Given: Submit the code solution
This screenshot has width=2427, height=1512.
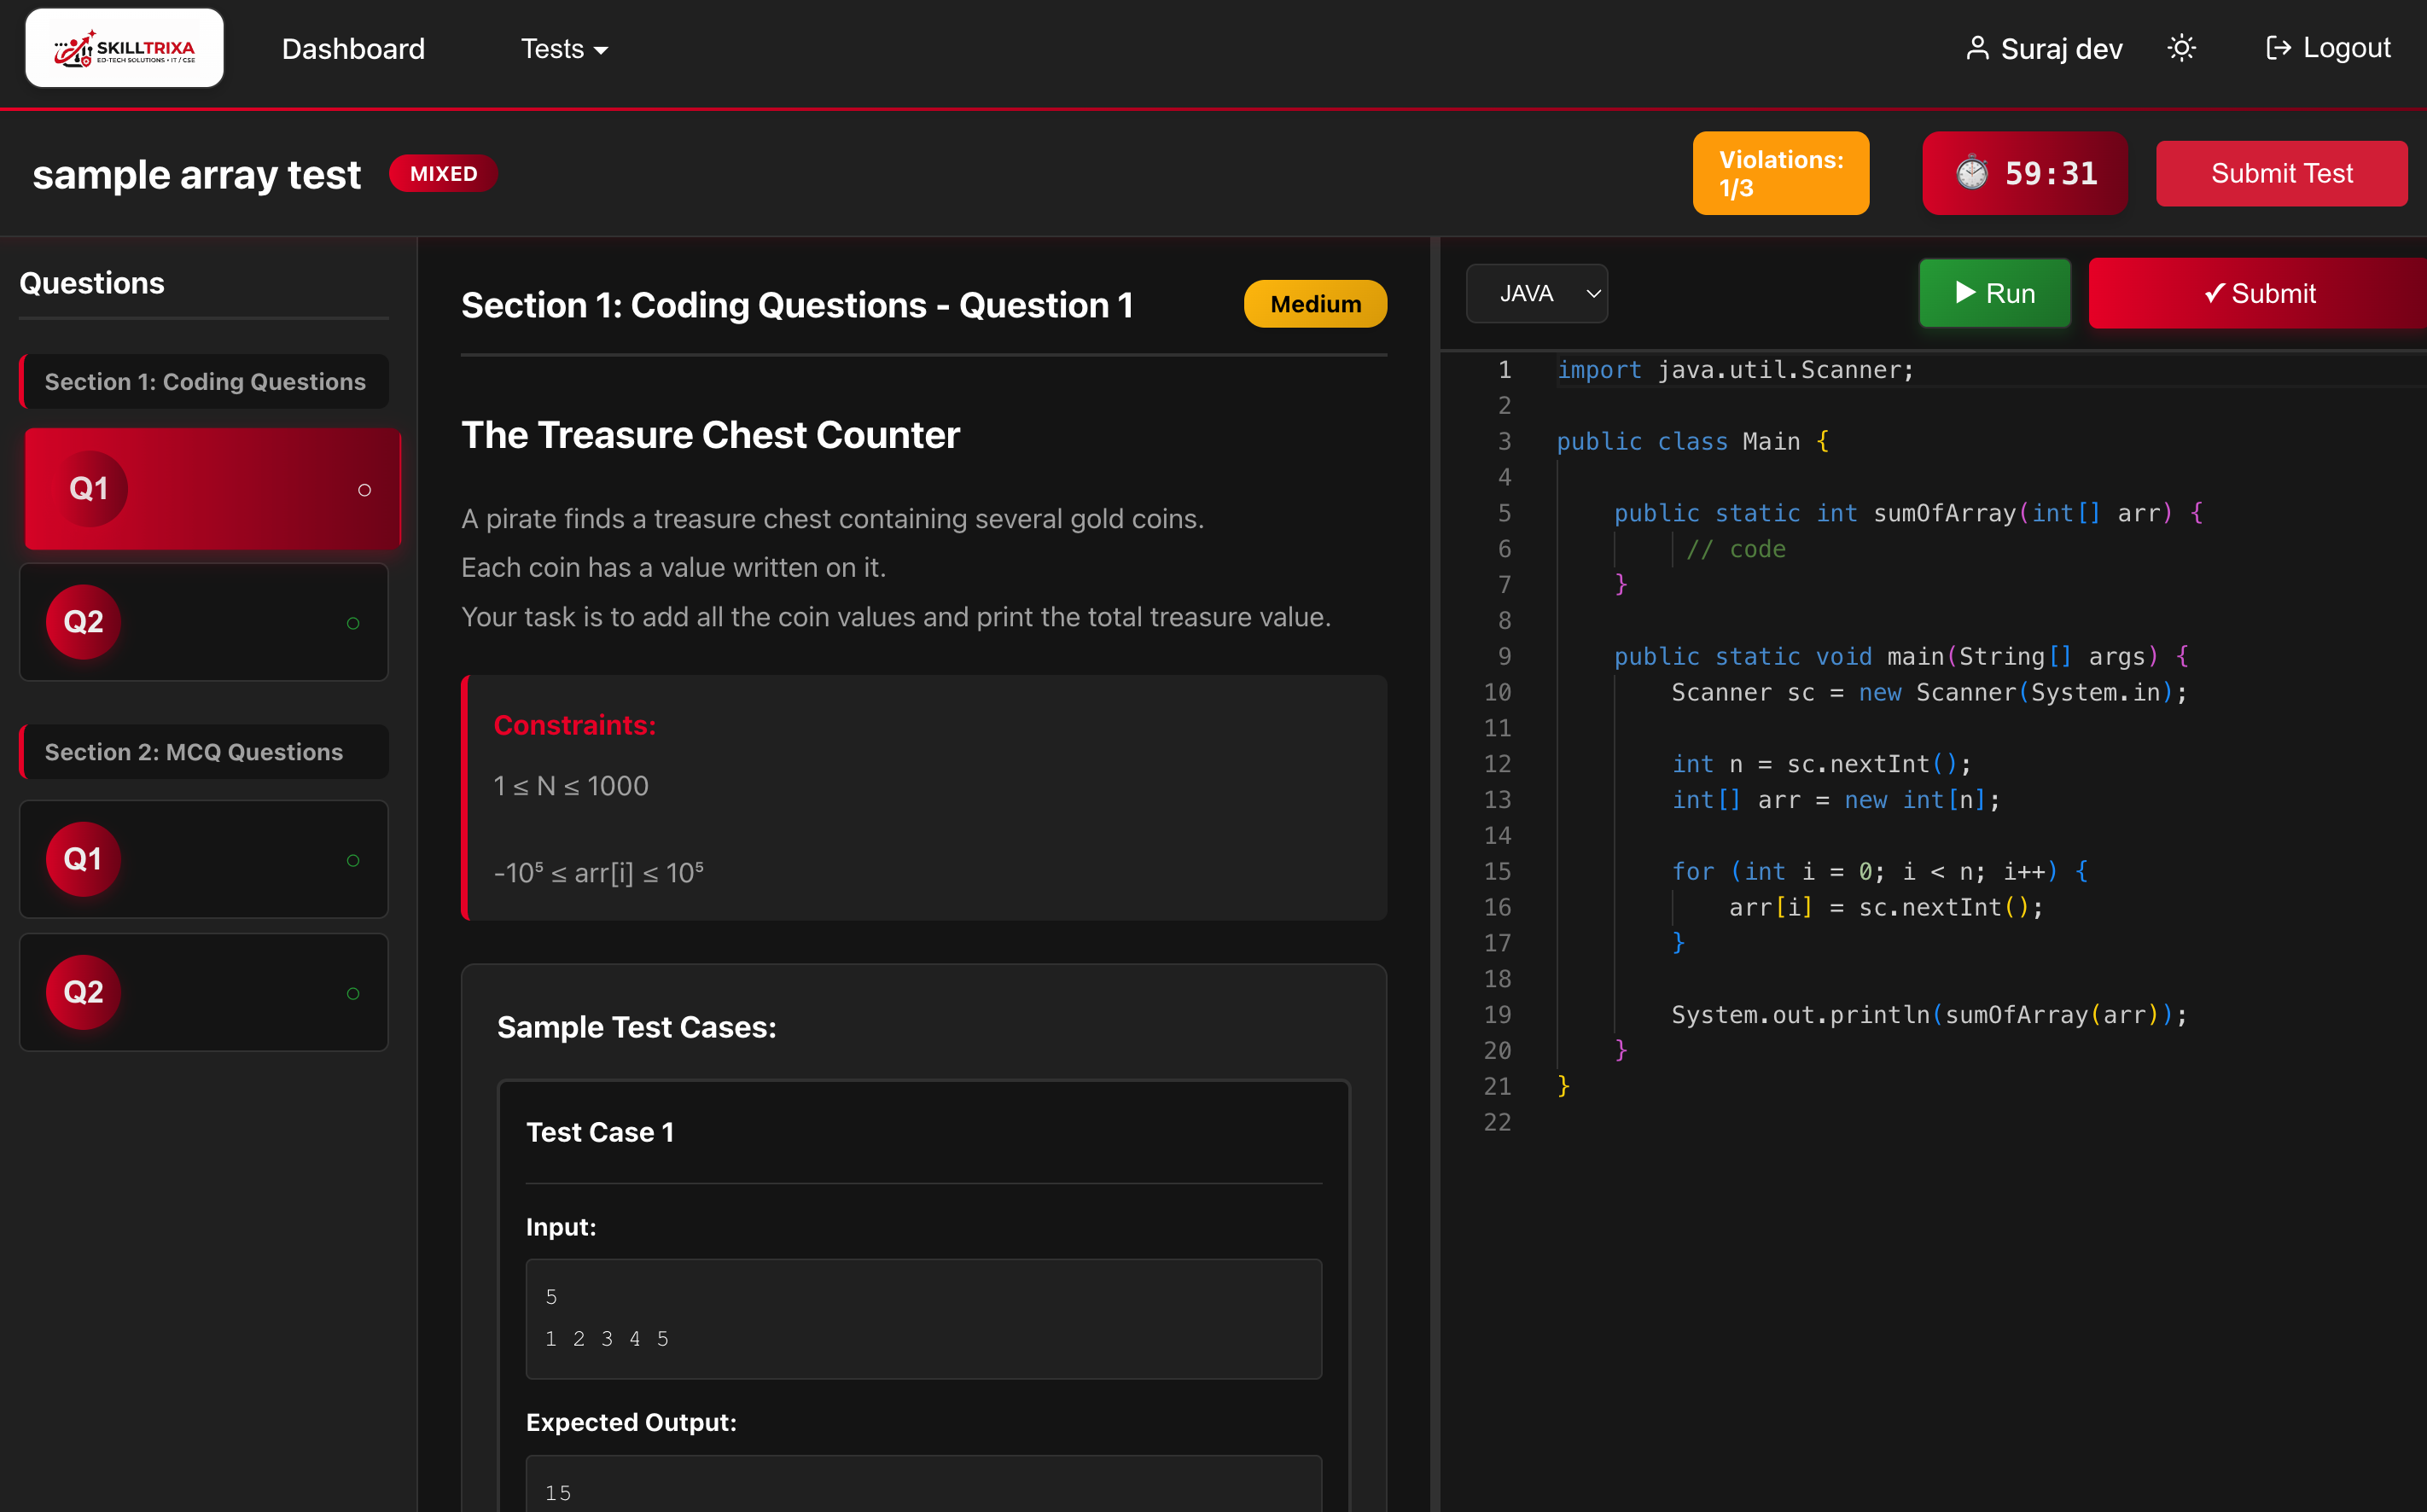Looking at the screenshot, I should [x=2258, y=293].
